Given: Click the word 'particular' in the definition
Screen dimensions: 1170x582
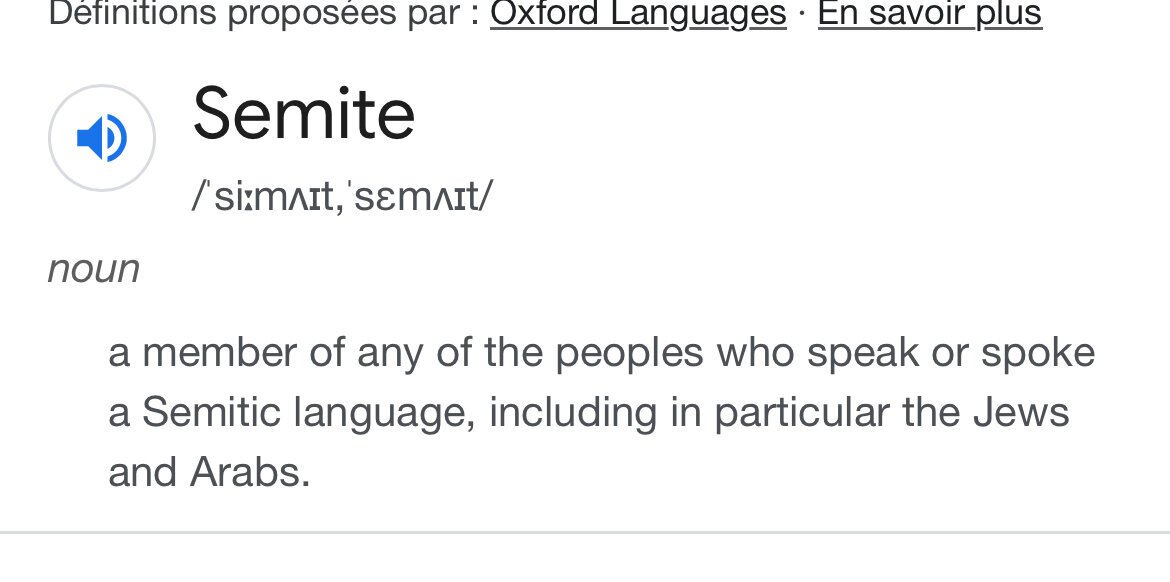Looking at the screenshot, I should click(801, 413).
